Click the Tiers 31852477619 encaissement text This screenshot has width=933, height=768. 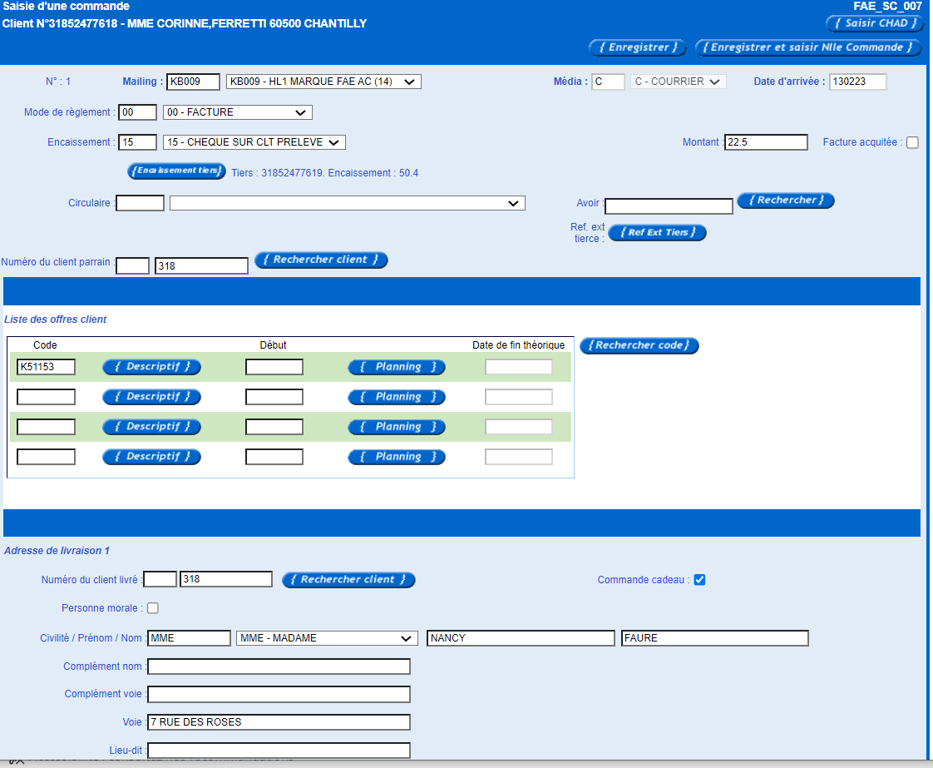[325, 173]
